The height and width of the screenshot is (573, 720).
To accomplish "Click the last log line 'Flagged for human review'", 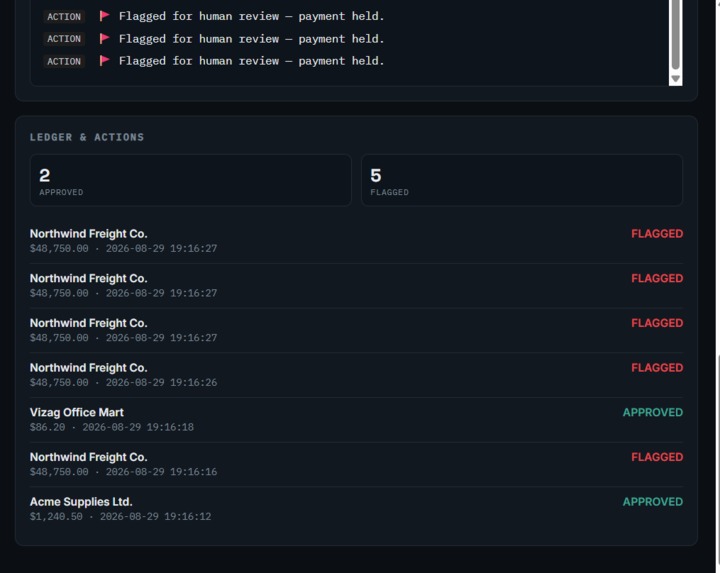I will pyautogui.click(x=251, y=61).
